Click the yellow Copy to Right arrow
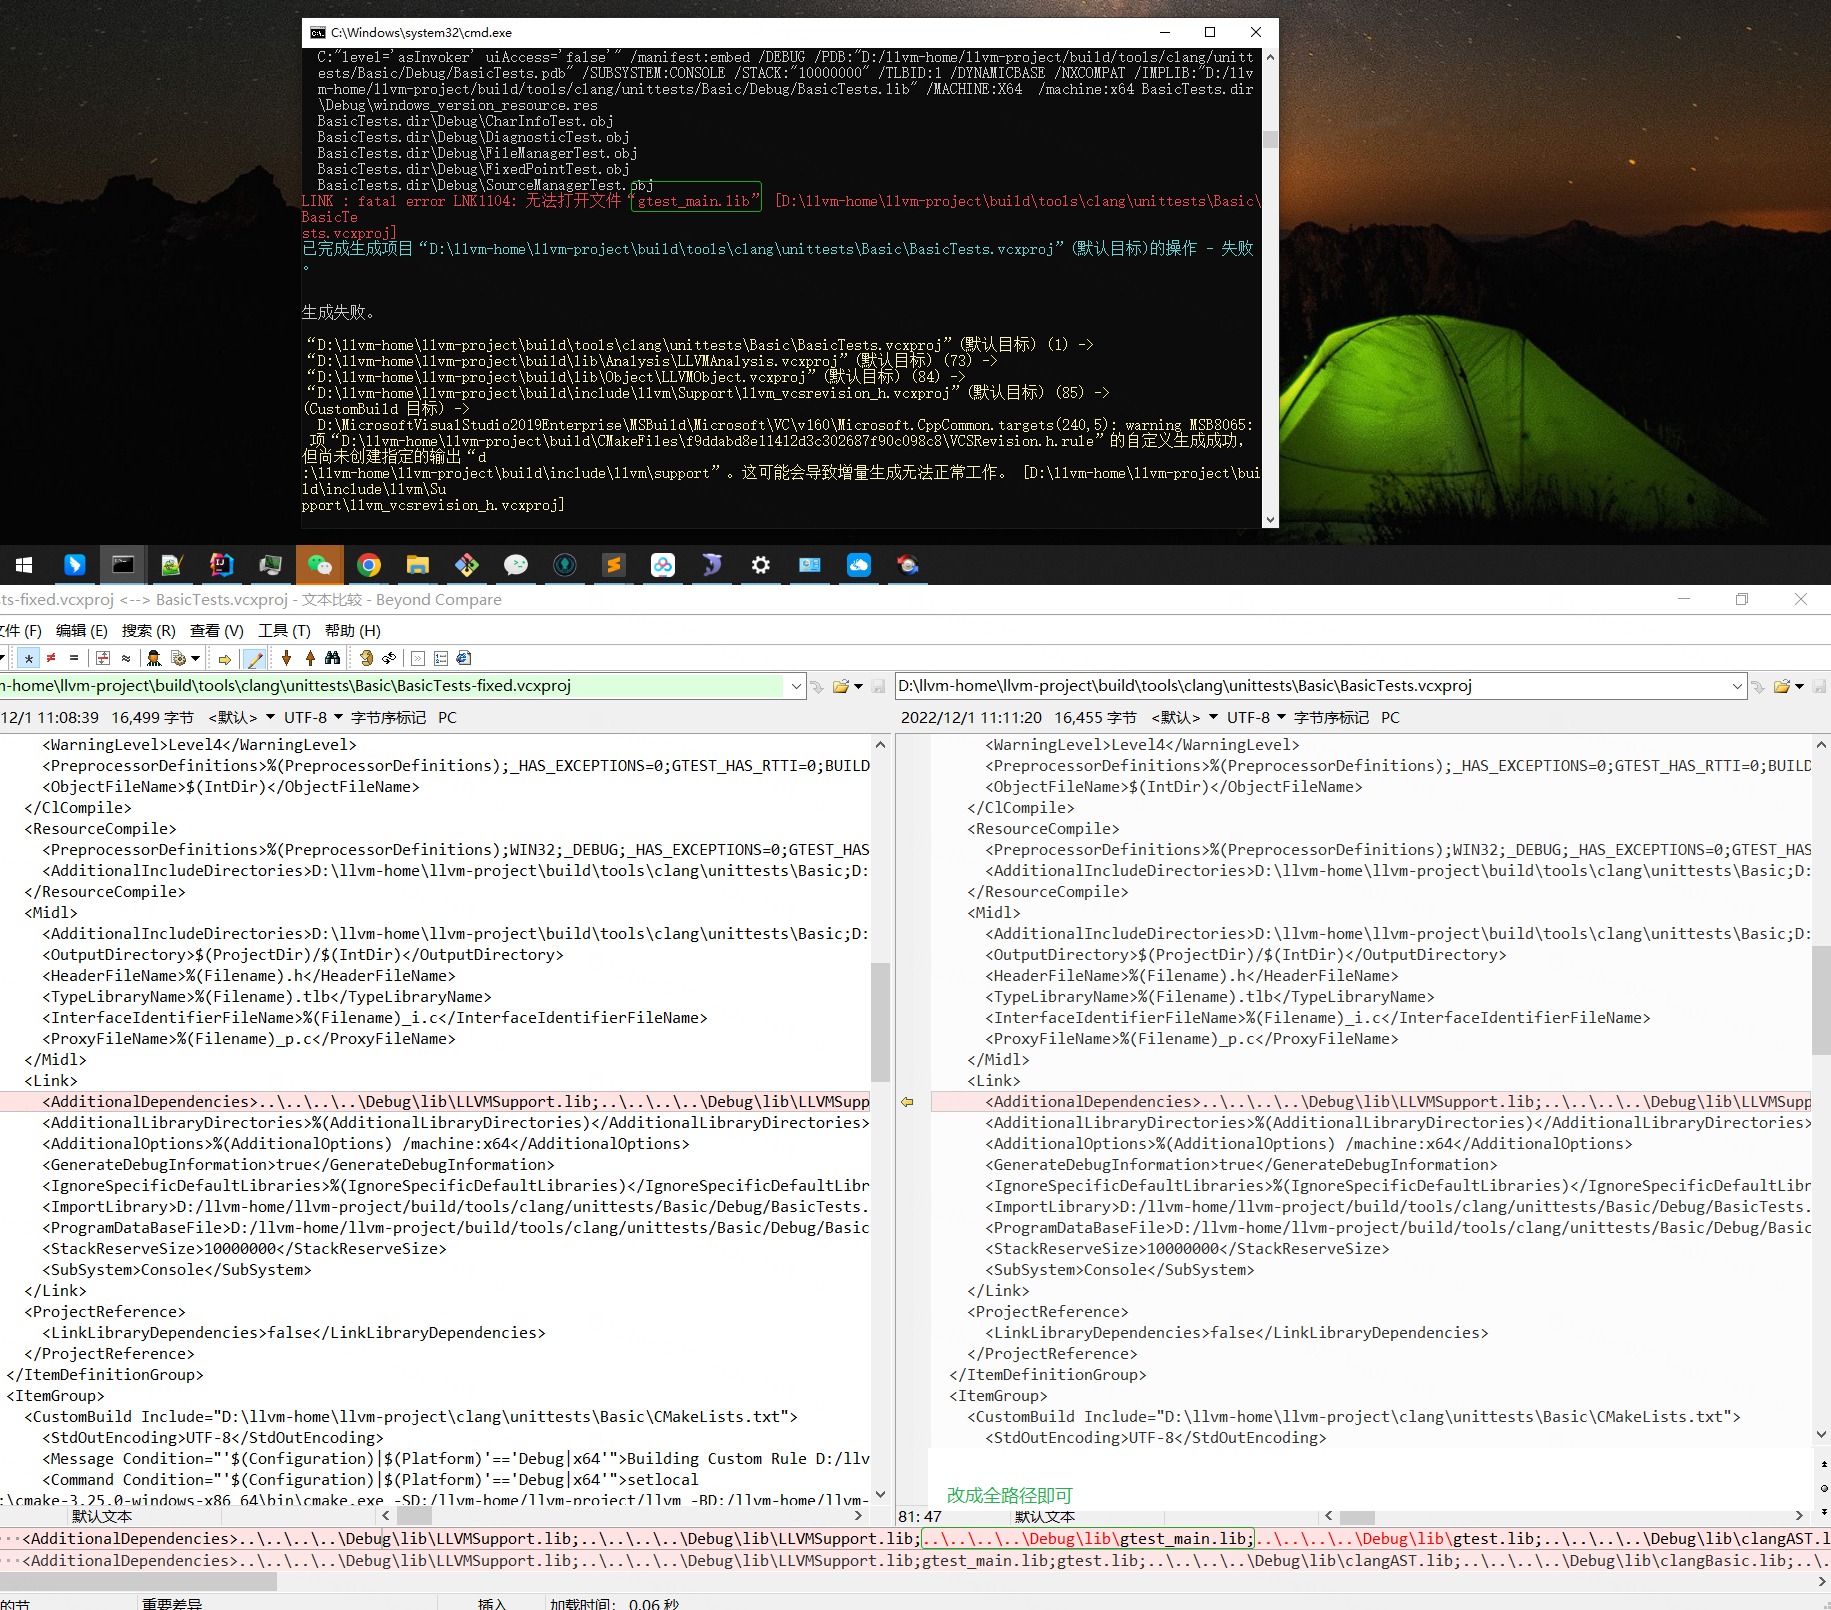This screenshot has height=1610, width=1831. click(225, 658)
